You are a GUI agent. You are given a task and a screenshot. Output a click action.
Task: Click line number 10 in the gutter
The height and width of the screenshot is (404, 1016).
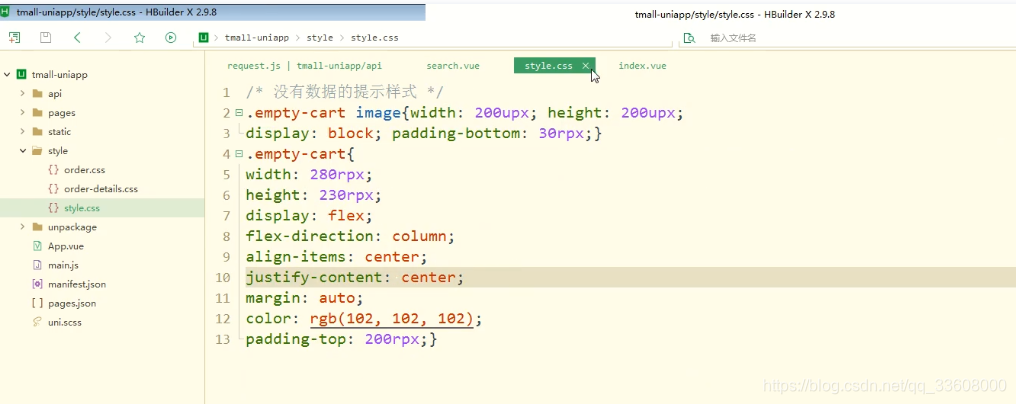(222, 278)
